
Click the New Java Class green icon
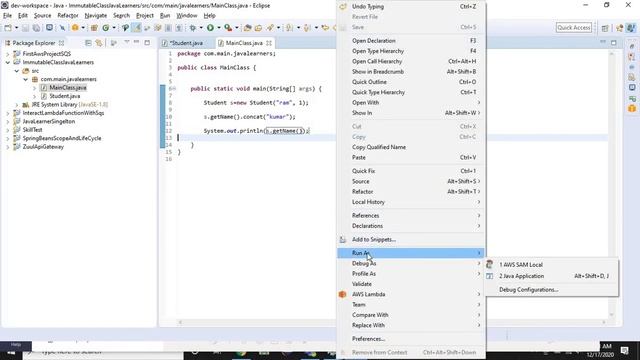(106, 28)
